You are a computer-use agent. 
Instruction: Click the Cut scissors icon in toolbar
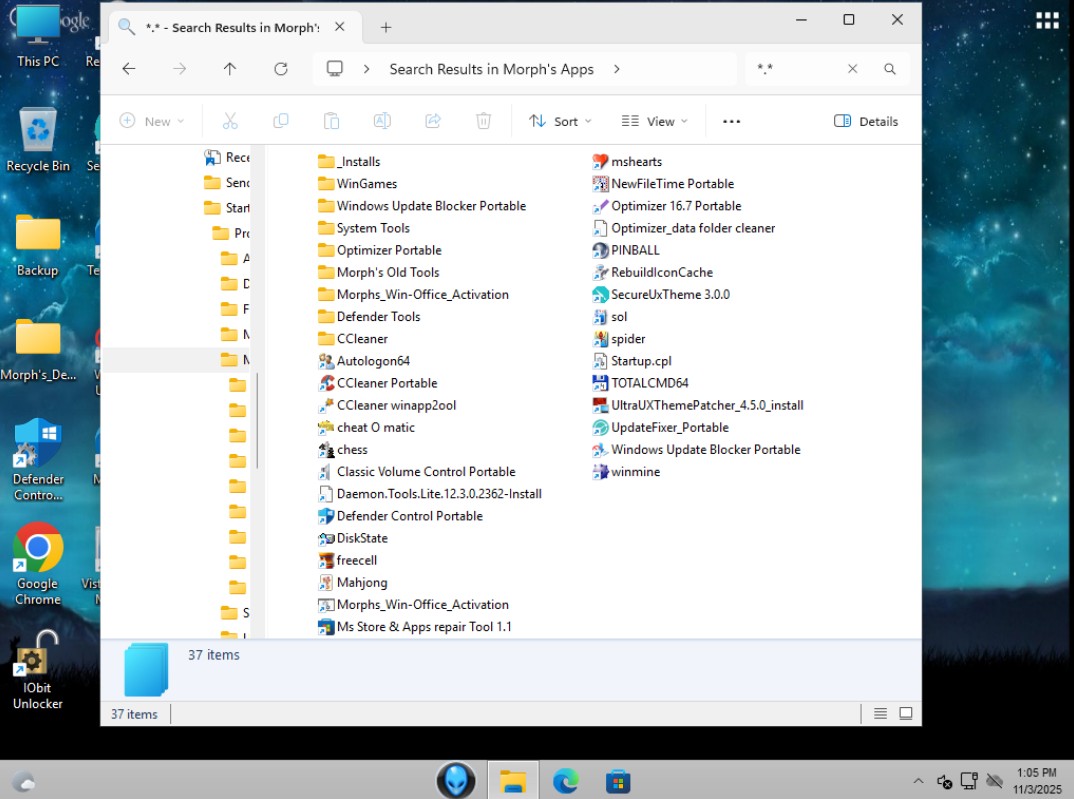[x=230, y=121]
